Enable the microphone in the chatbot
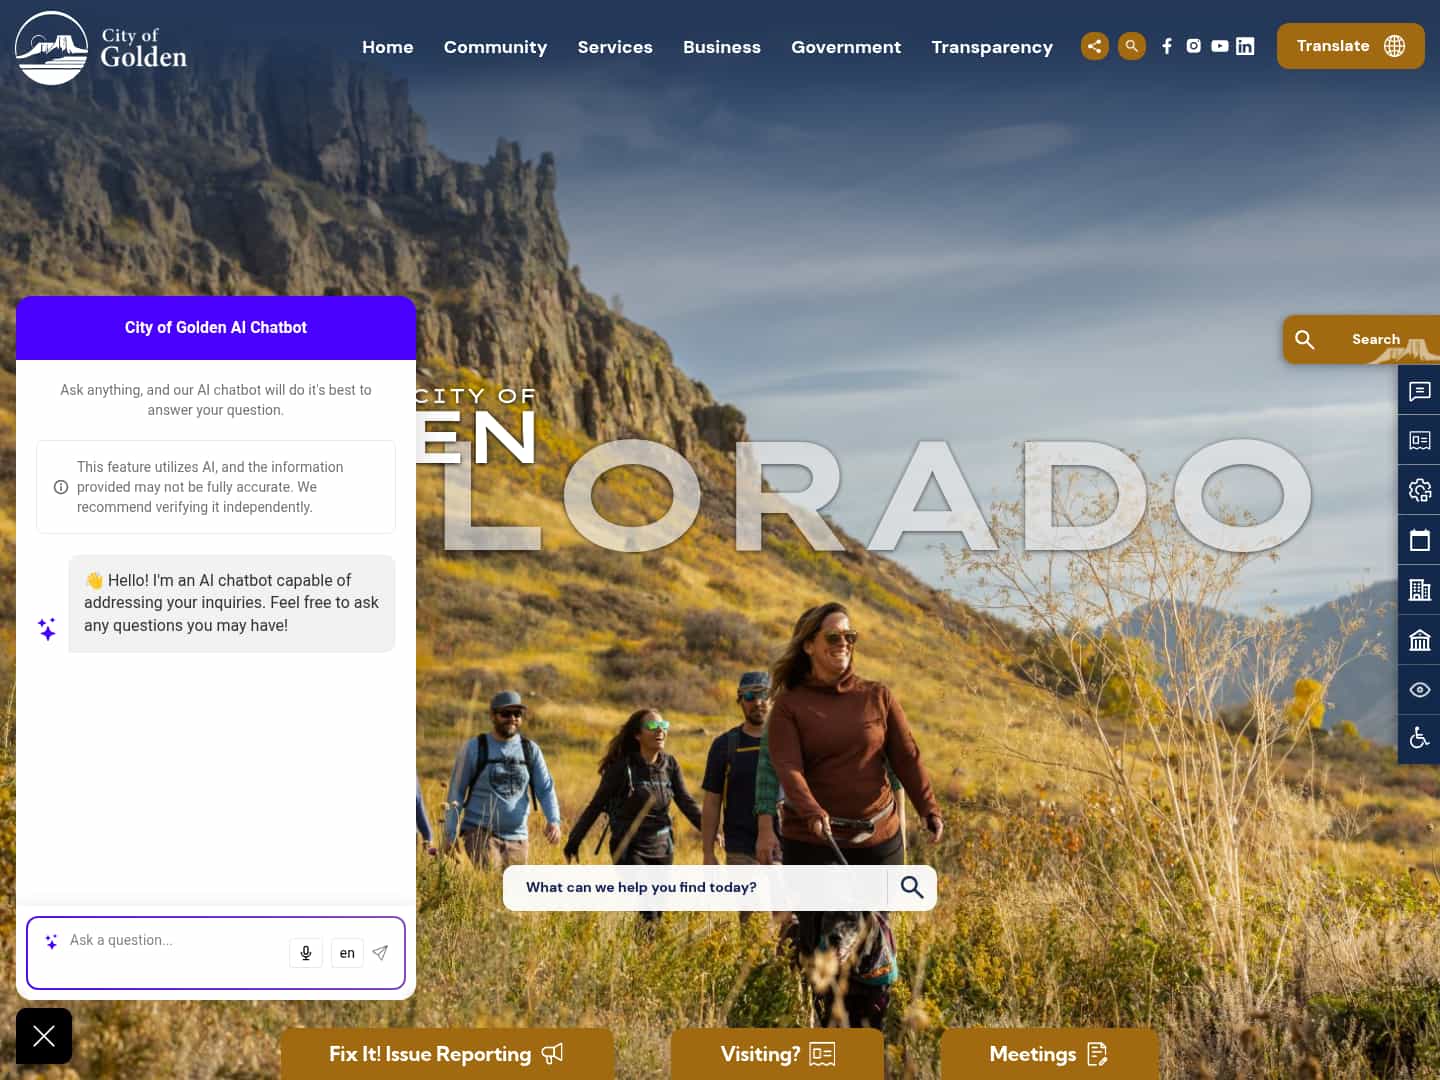This screenshot has width=1440, height=1080. click(x=306, y=953)
